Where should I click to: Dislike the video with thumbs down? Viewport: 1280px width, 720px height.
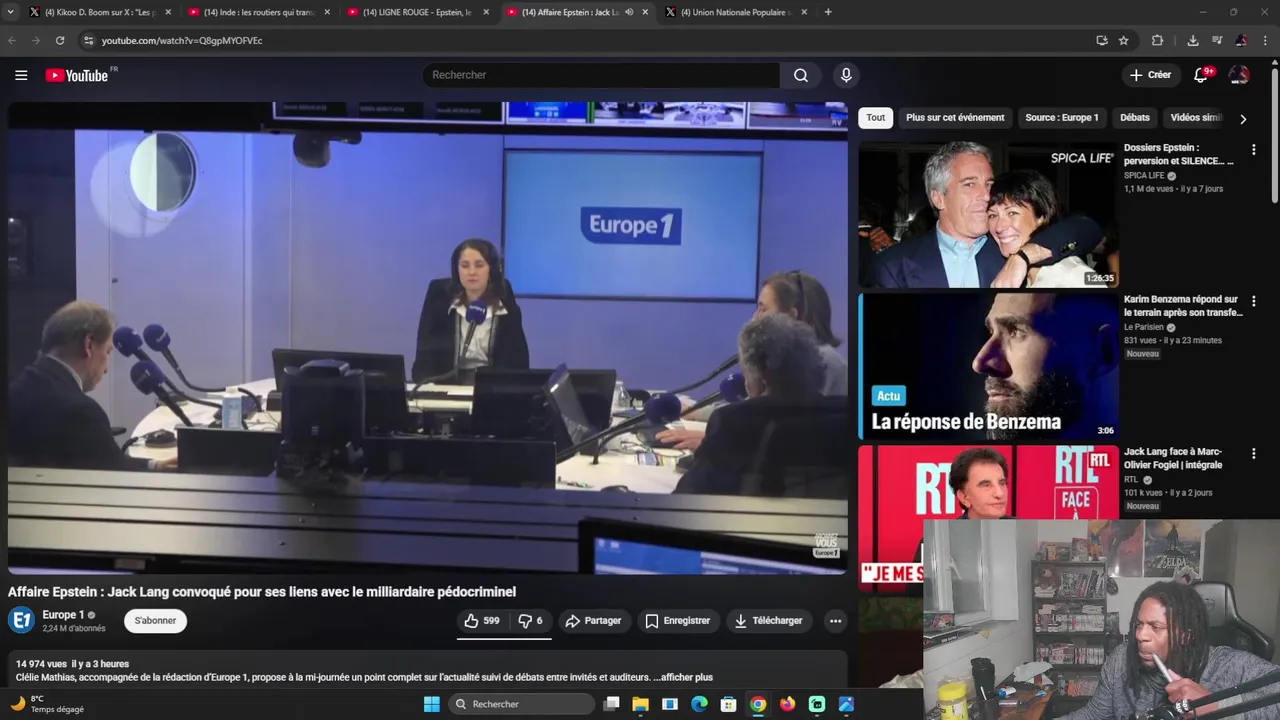point(530,621)
